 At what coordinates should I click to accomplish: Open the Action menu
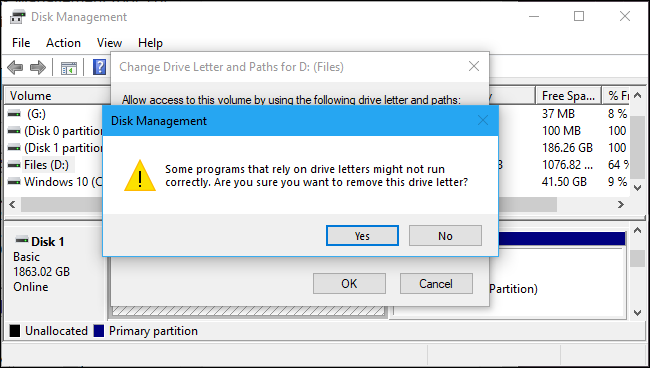click(x=63, y=43)
